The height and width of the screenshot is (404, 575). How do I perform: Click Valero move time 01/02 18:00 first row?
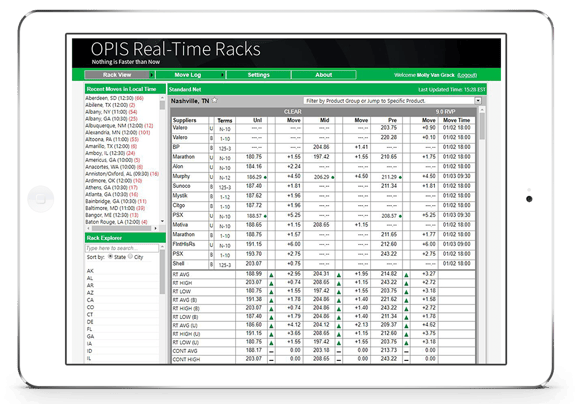coord(457,128)
